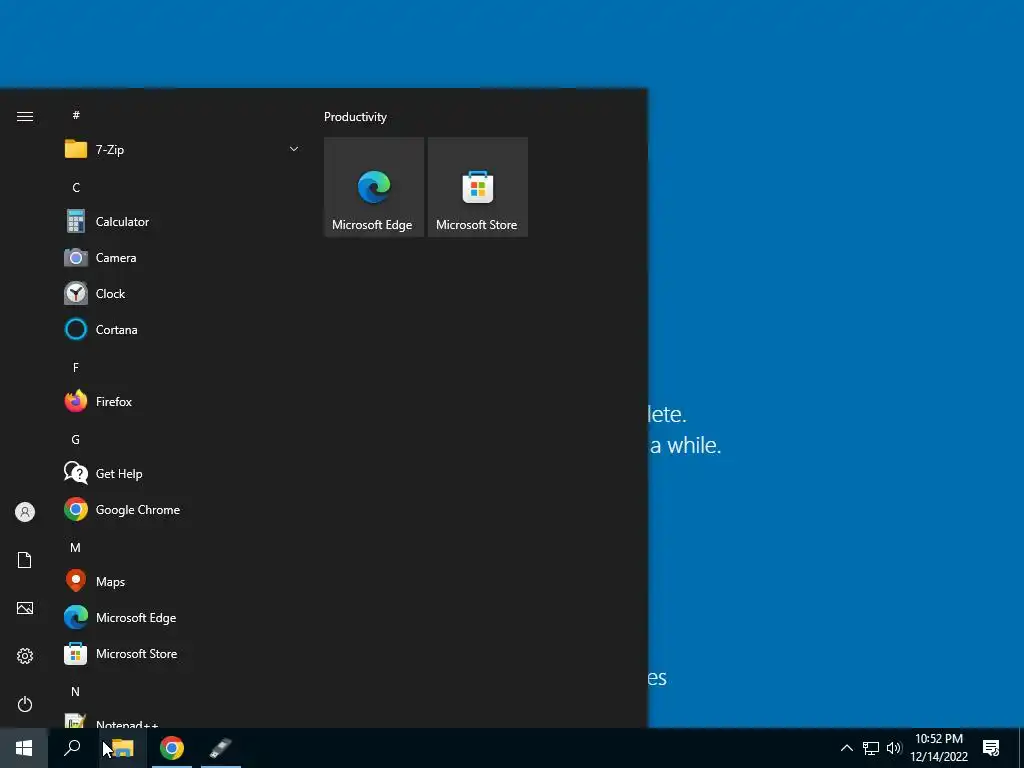Click the G letter section header
The width and height of the screenshot is (1024, 768).
click(x=76, y=440)
